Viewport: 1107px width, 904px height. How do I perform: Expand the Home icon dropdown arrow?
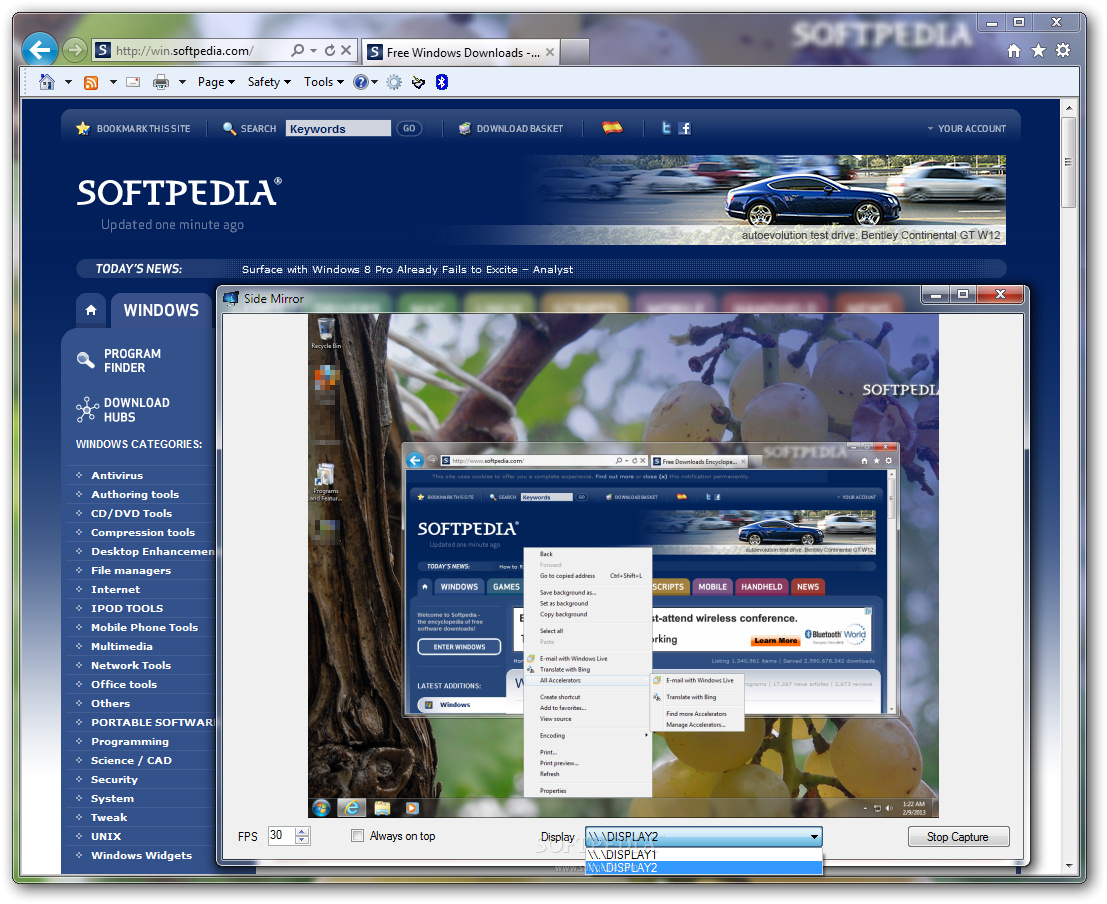(x=68, y=82)
